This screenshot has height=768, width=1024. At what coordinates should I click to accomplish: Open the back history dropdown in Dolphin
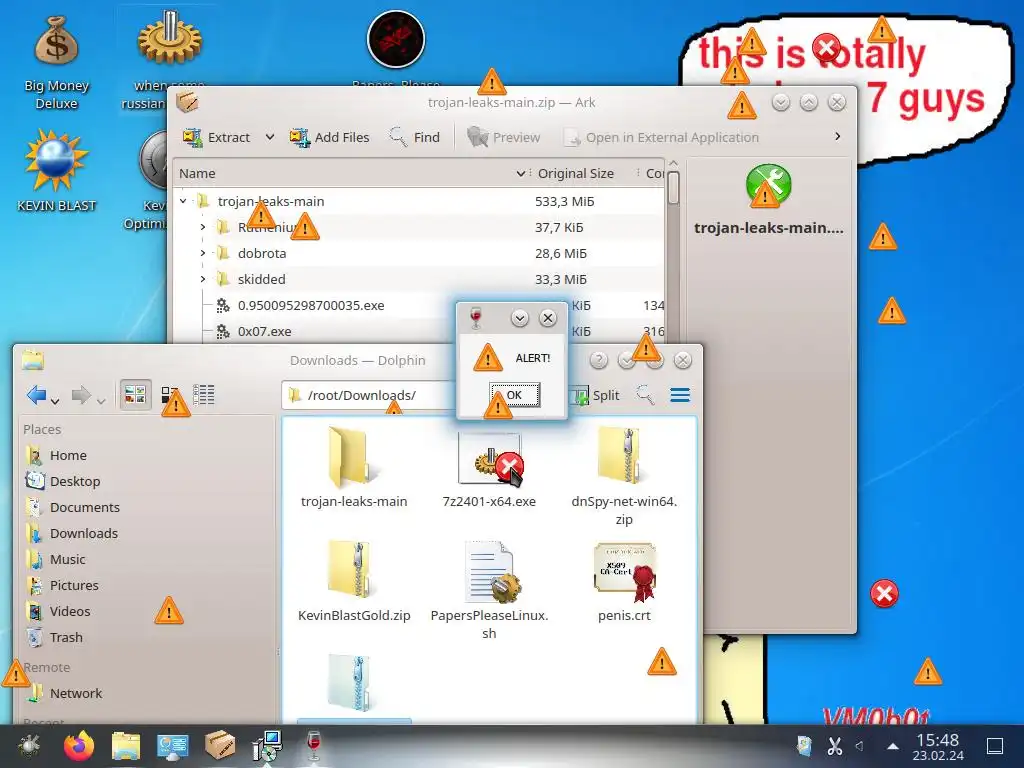[55, 400]
